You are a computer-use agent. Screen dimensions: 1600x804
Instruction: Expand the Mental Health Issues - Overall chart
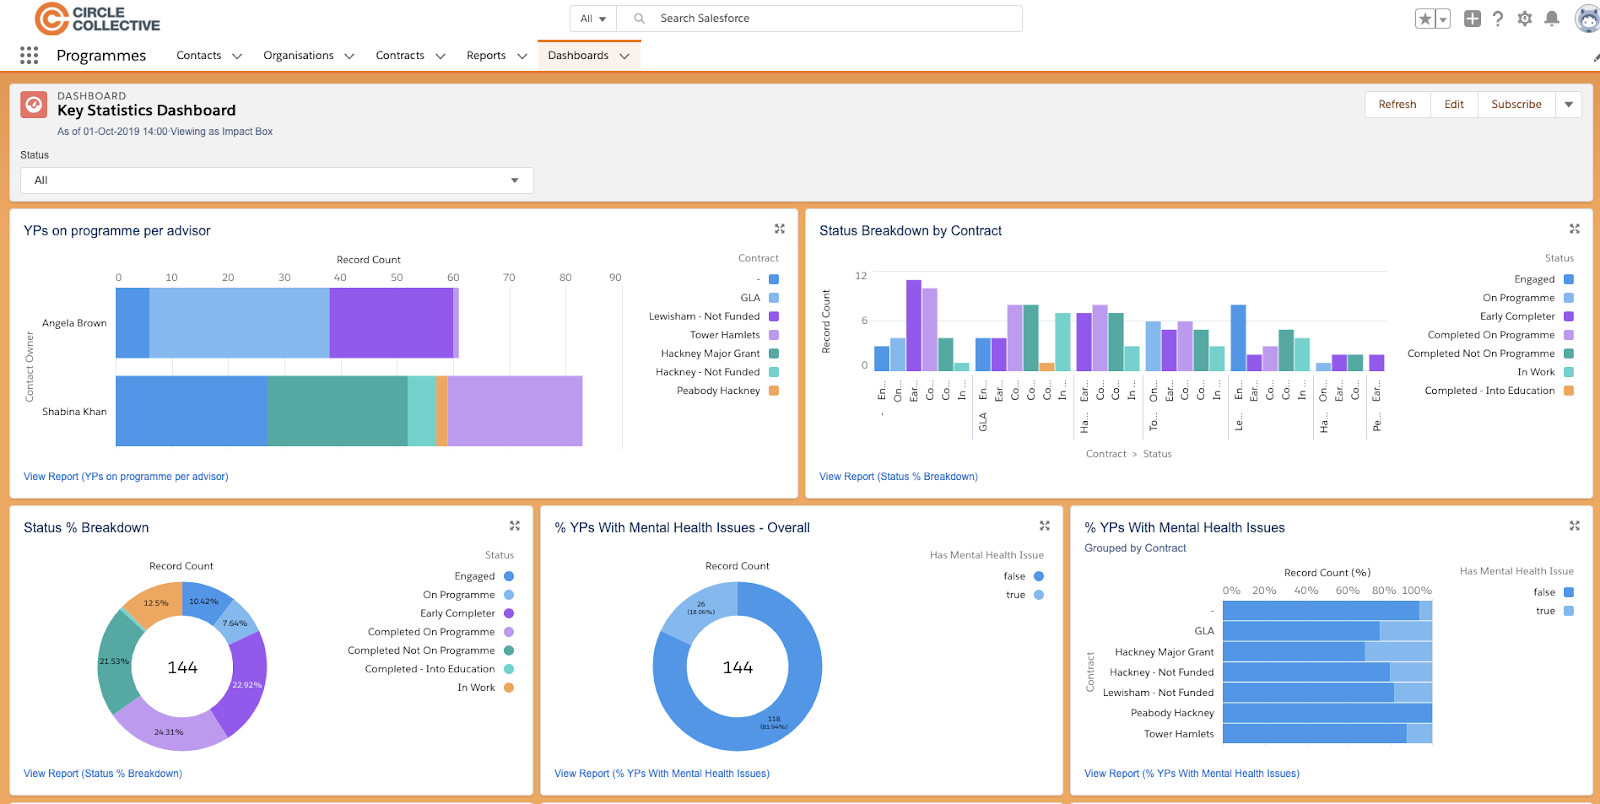[1045, 525]
